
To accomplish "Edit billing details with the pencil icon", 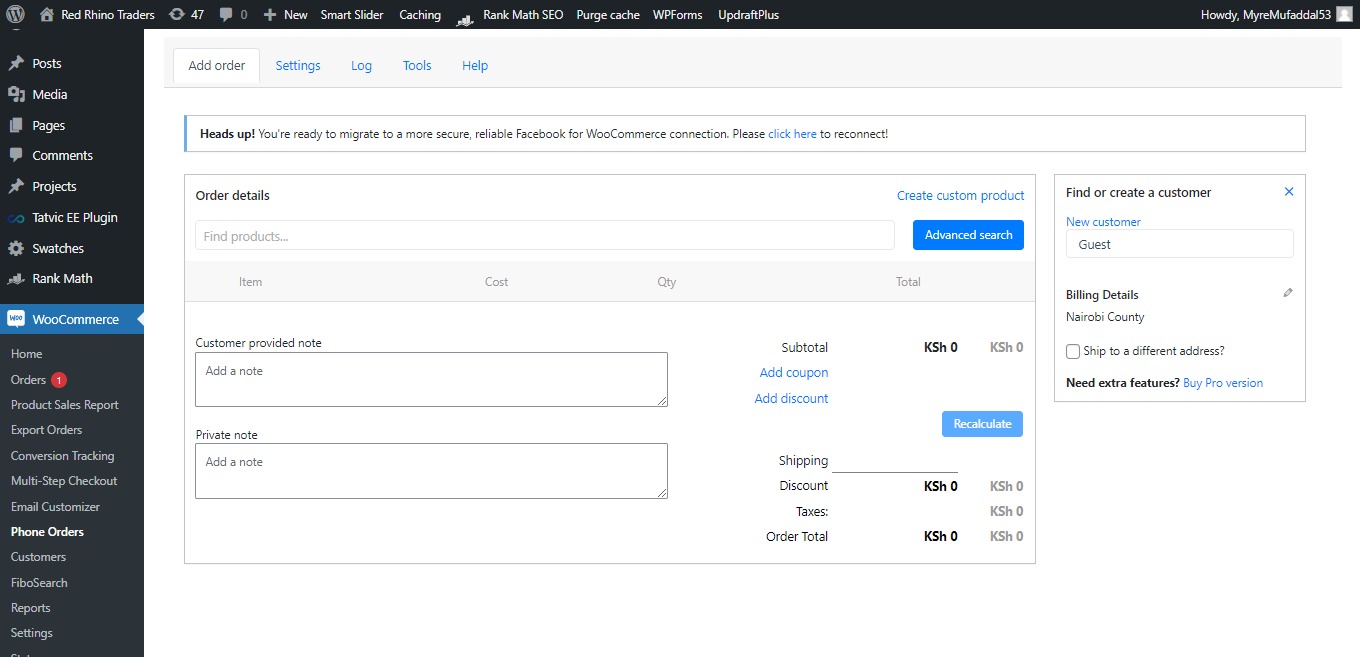I will coord(1288,293).
